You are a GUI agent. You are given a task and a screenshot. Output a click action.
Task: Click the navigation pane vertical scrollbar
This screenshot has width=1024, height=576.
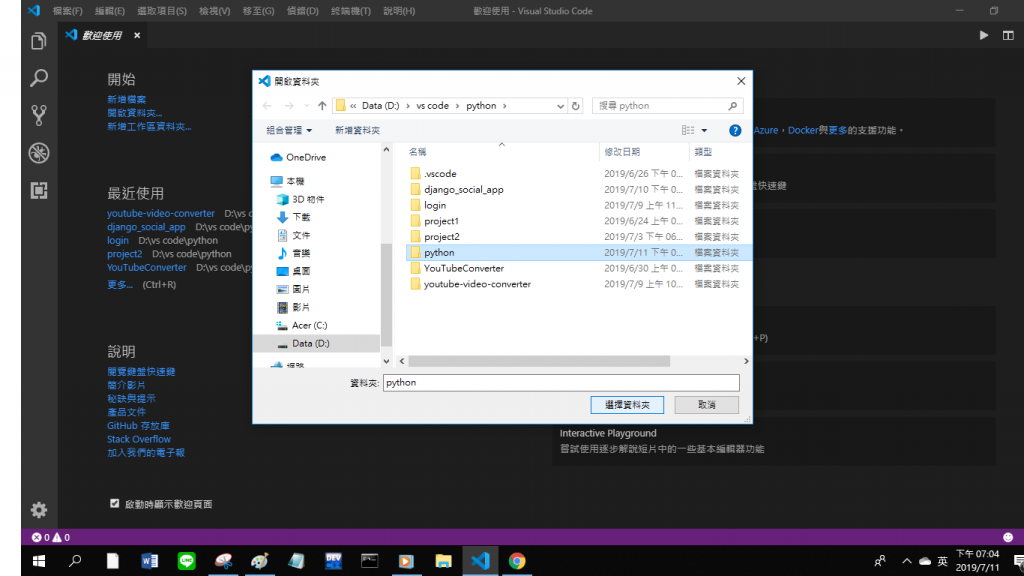pyautogui.click(x=386, y=295)
